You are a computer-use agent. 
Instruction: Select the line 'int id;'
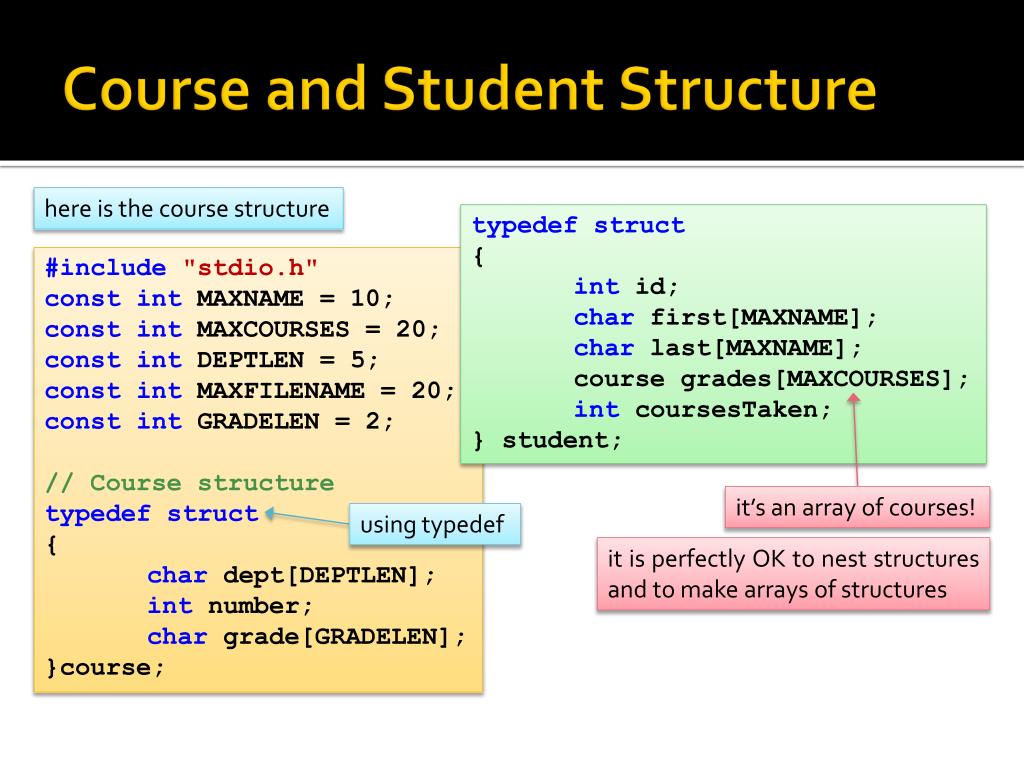pyautogui.click(x=626, y=286)
